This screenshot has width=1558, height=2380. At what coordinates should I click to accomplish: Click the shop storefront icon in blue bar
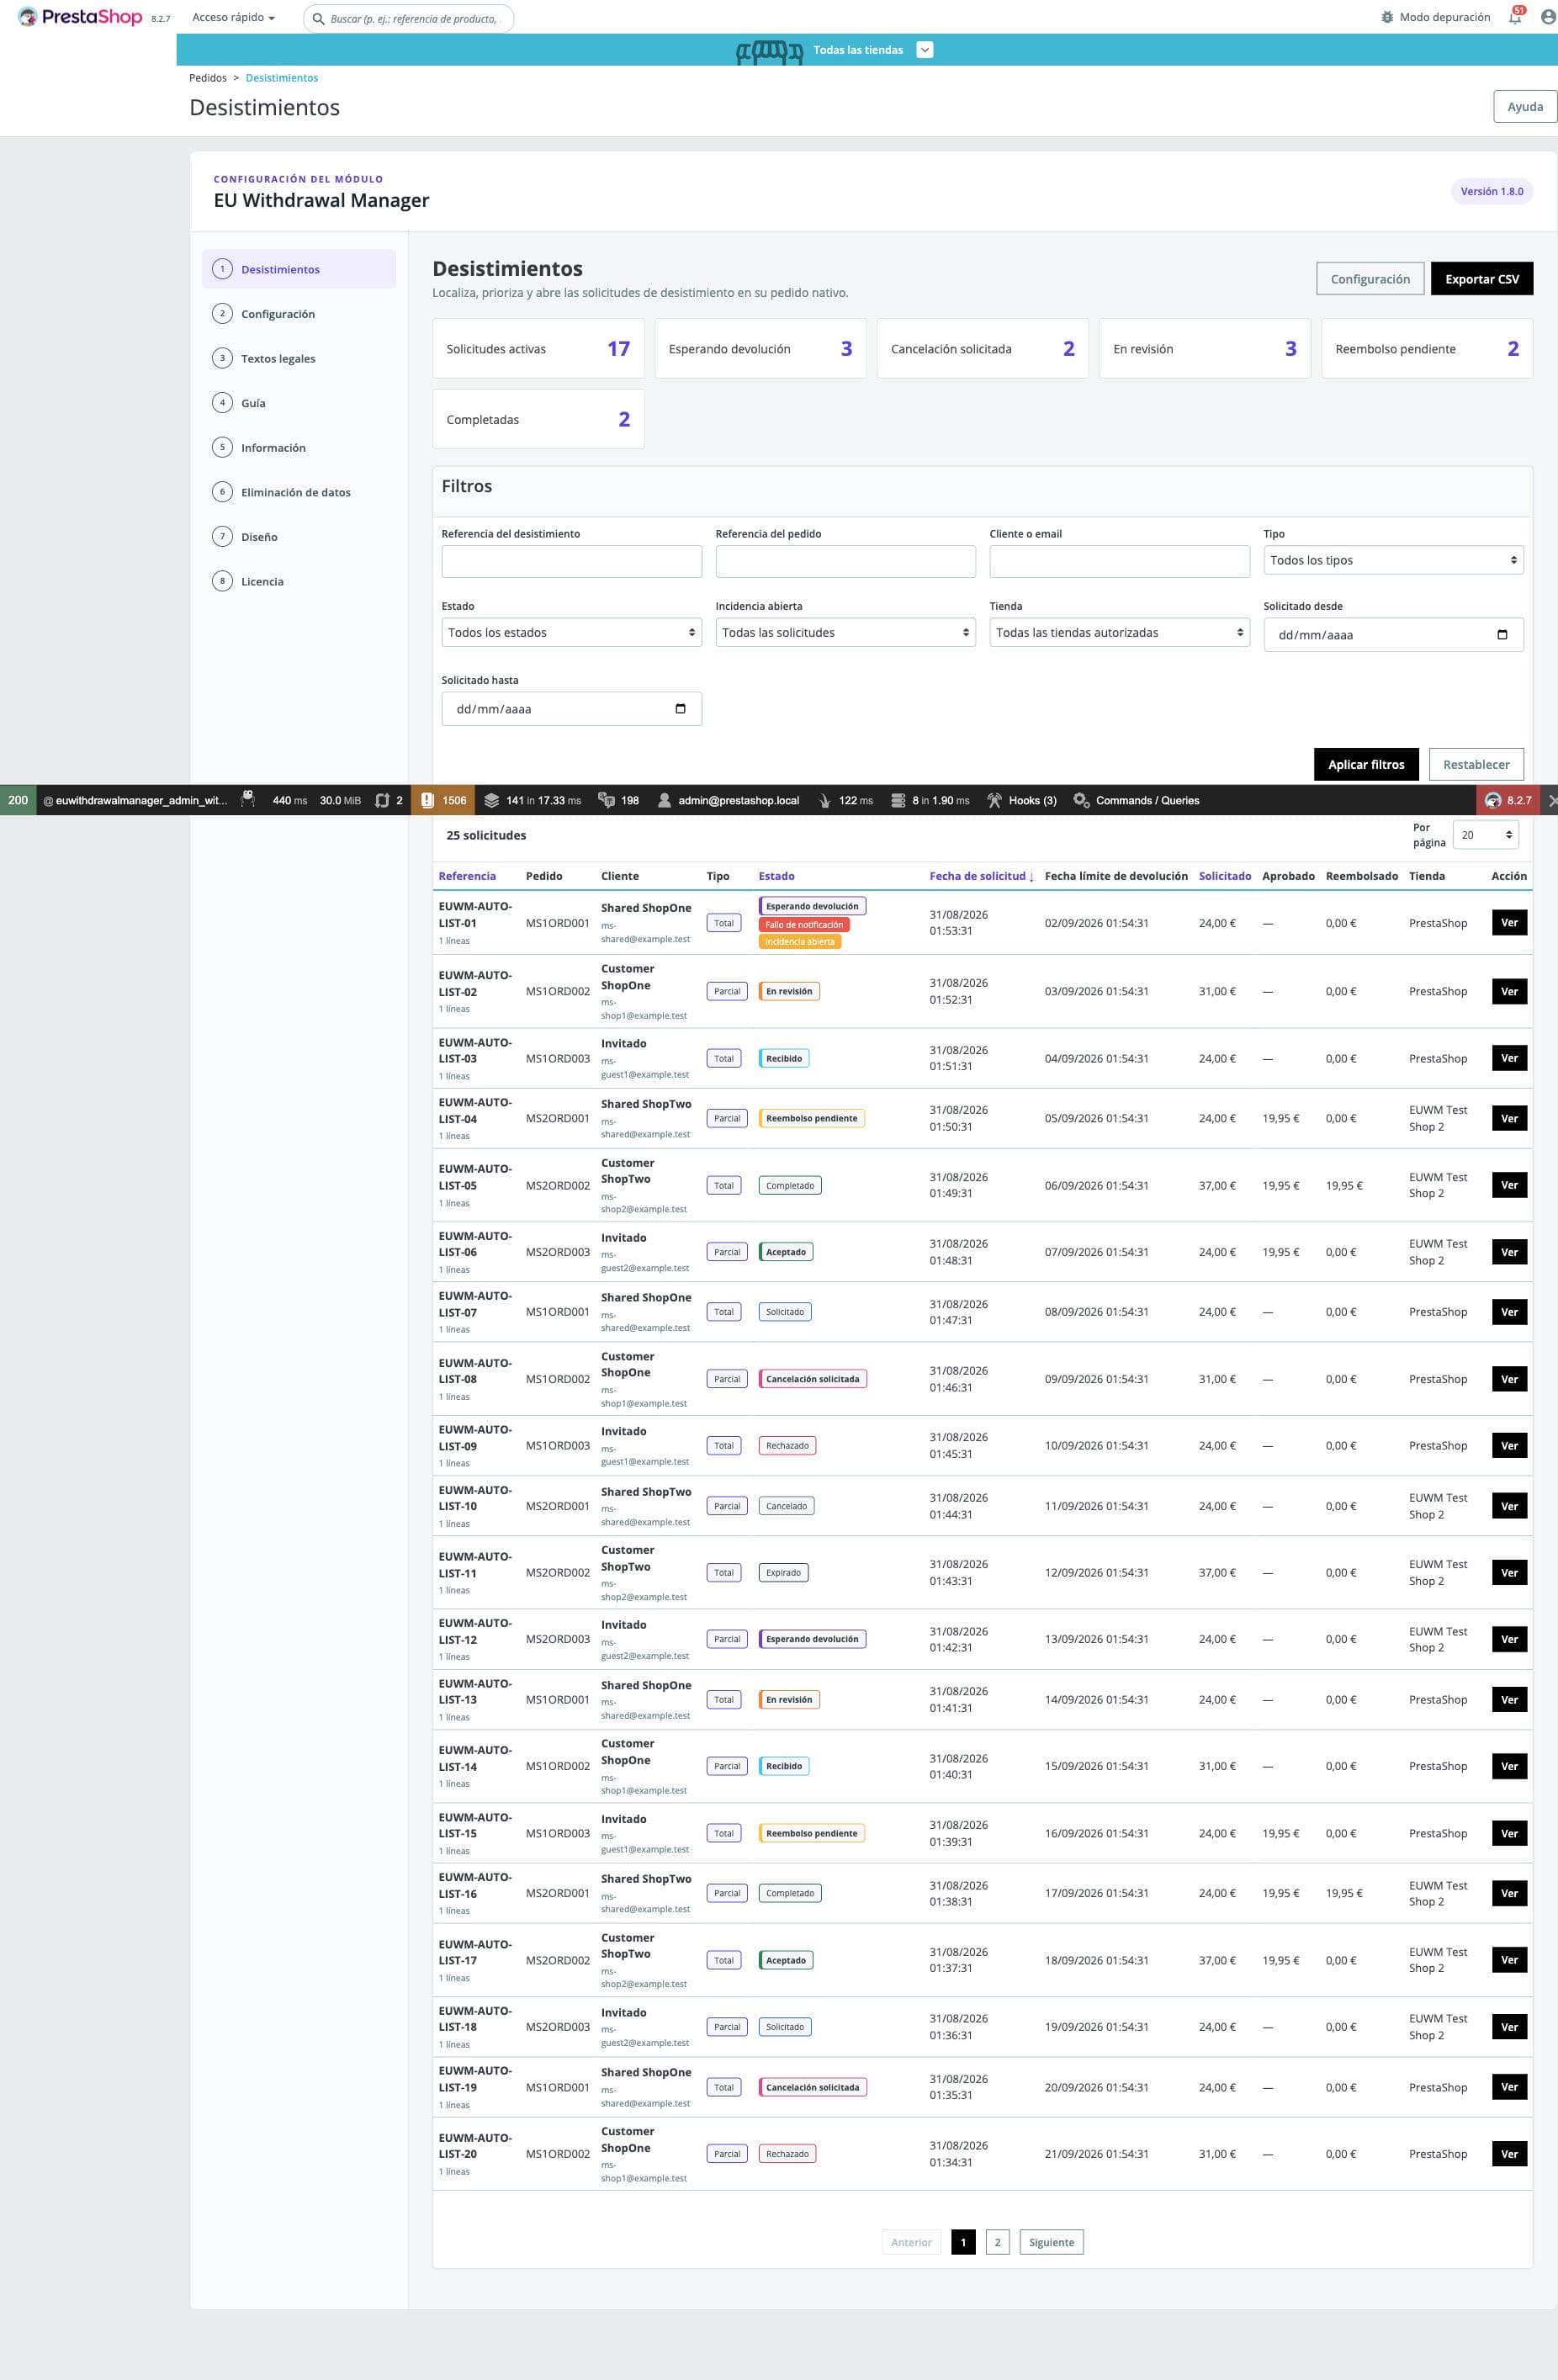tap(769, 51)
